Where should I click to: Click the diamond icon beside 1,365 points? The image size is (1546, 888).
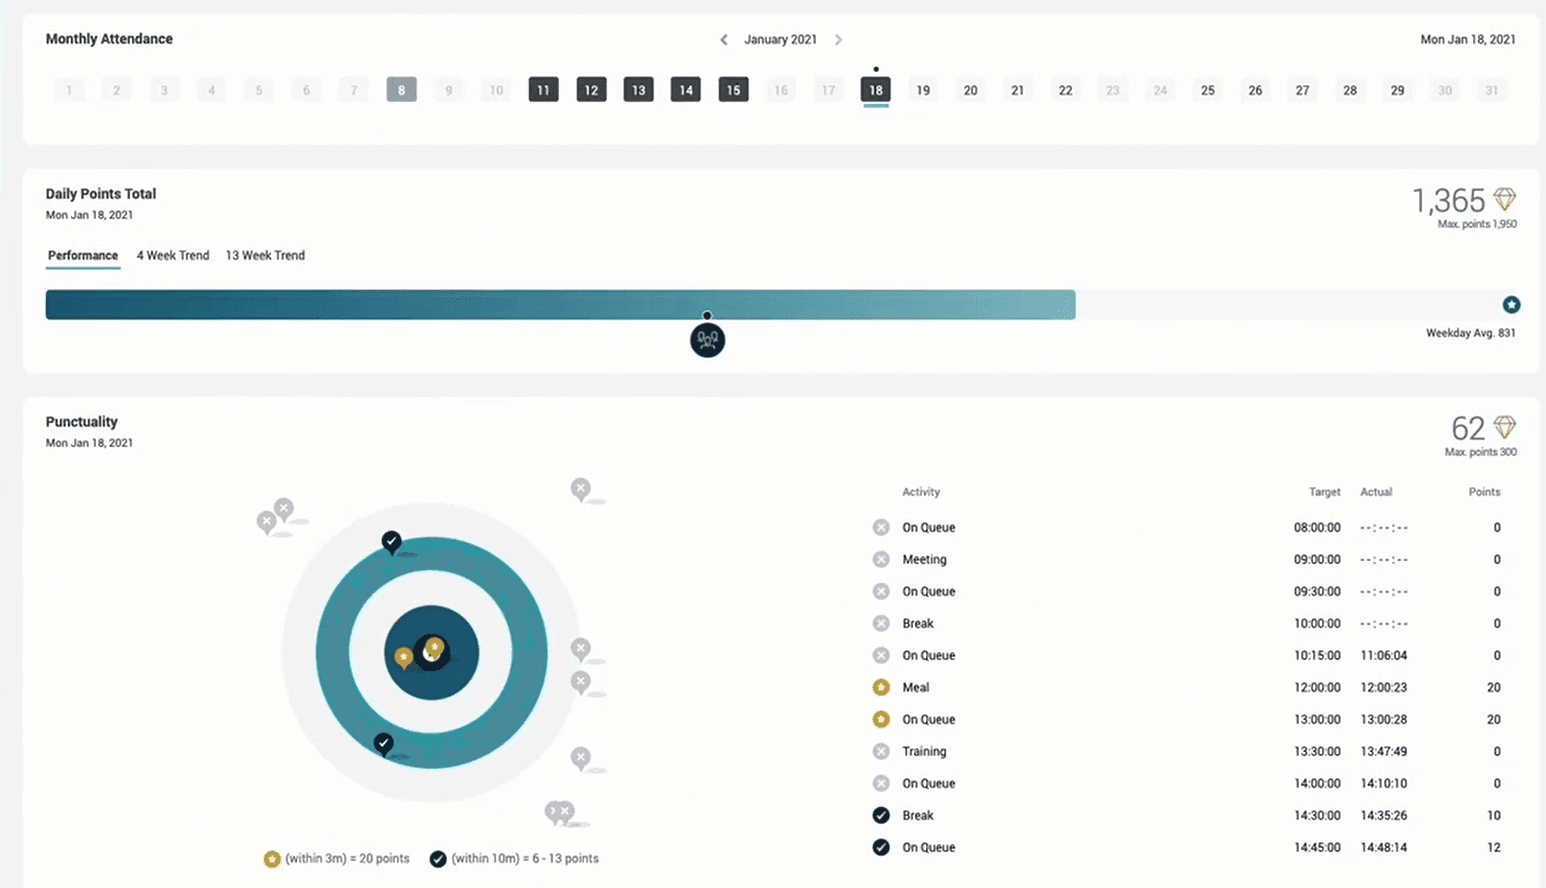pos(1505,200)
